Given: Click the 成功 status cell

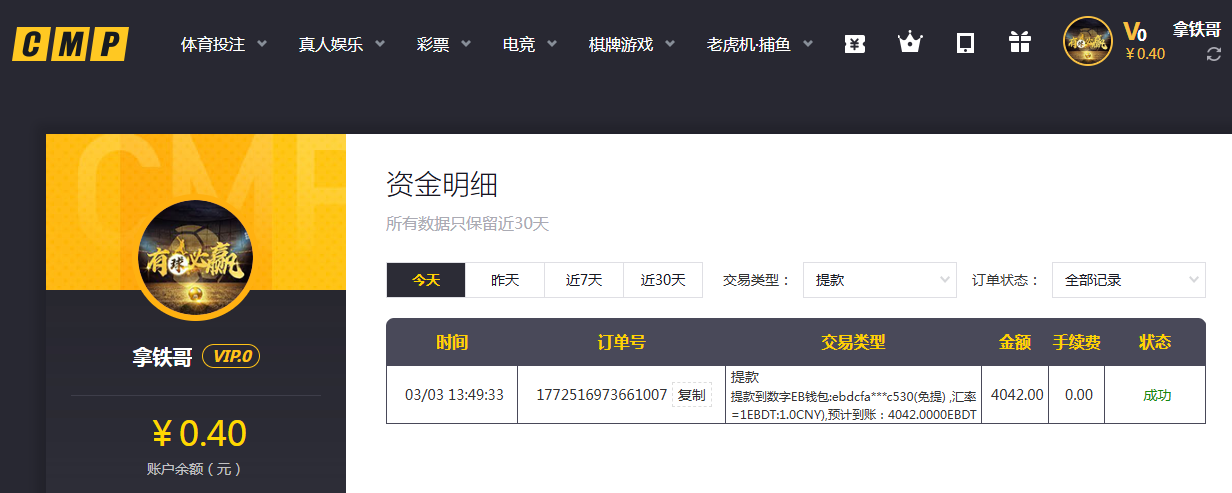Looking at the screenshot, I should (1157, 395).
